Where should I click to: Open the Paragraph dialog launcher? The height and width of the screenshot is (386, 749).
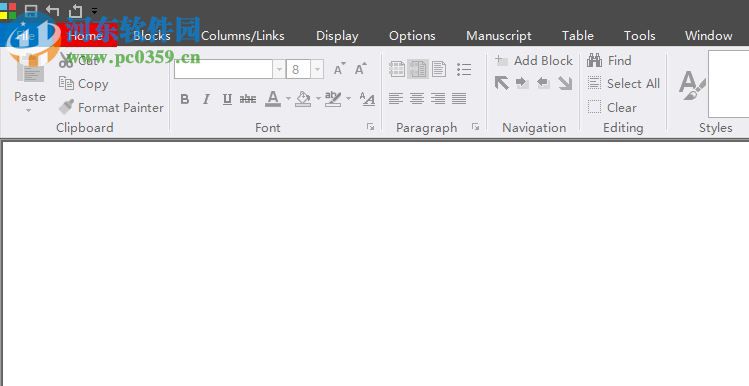tap(475, 127)
